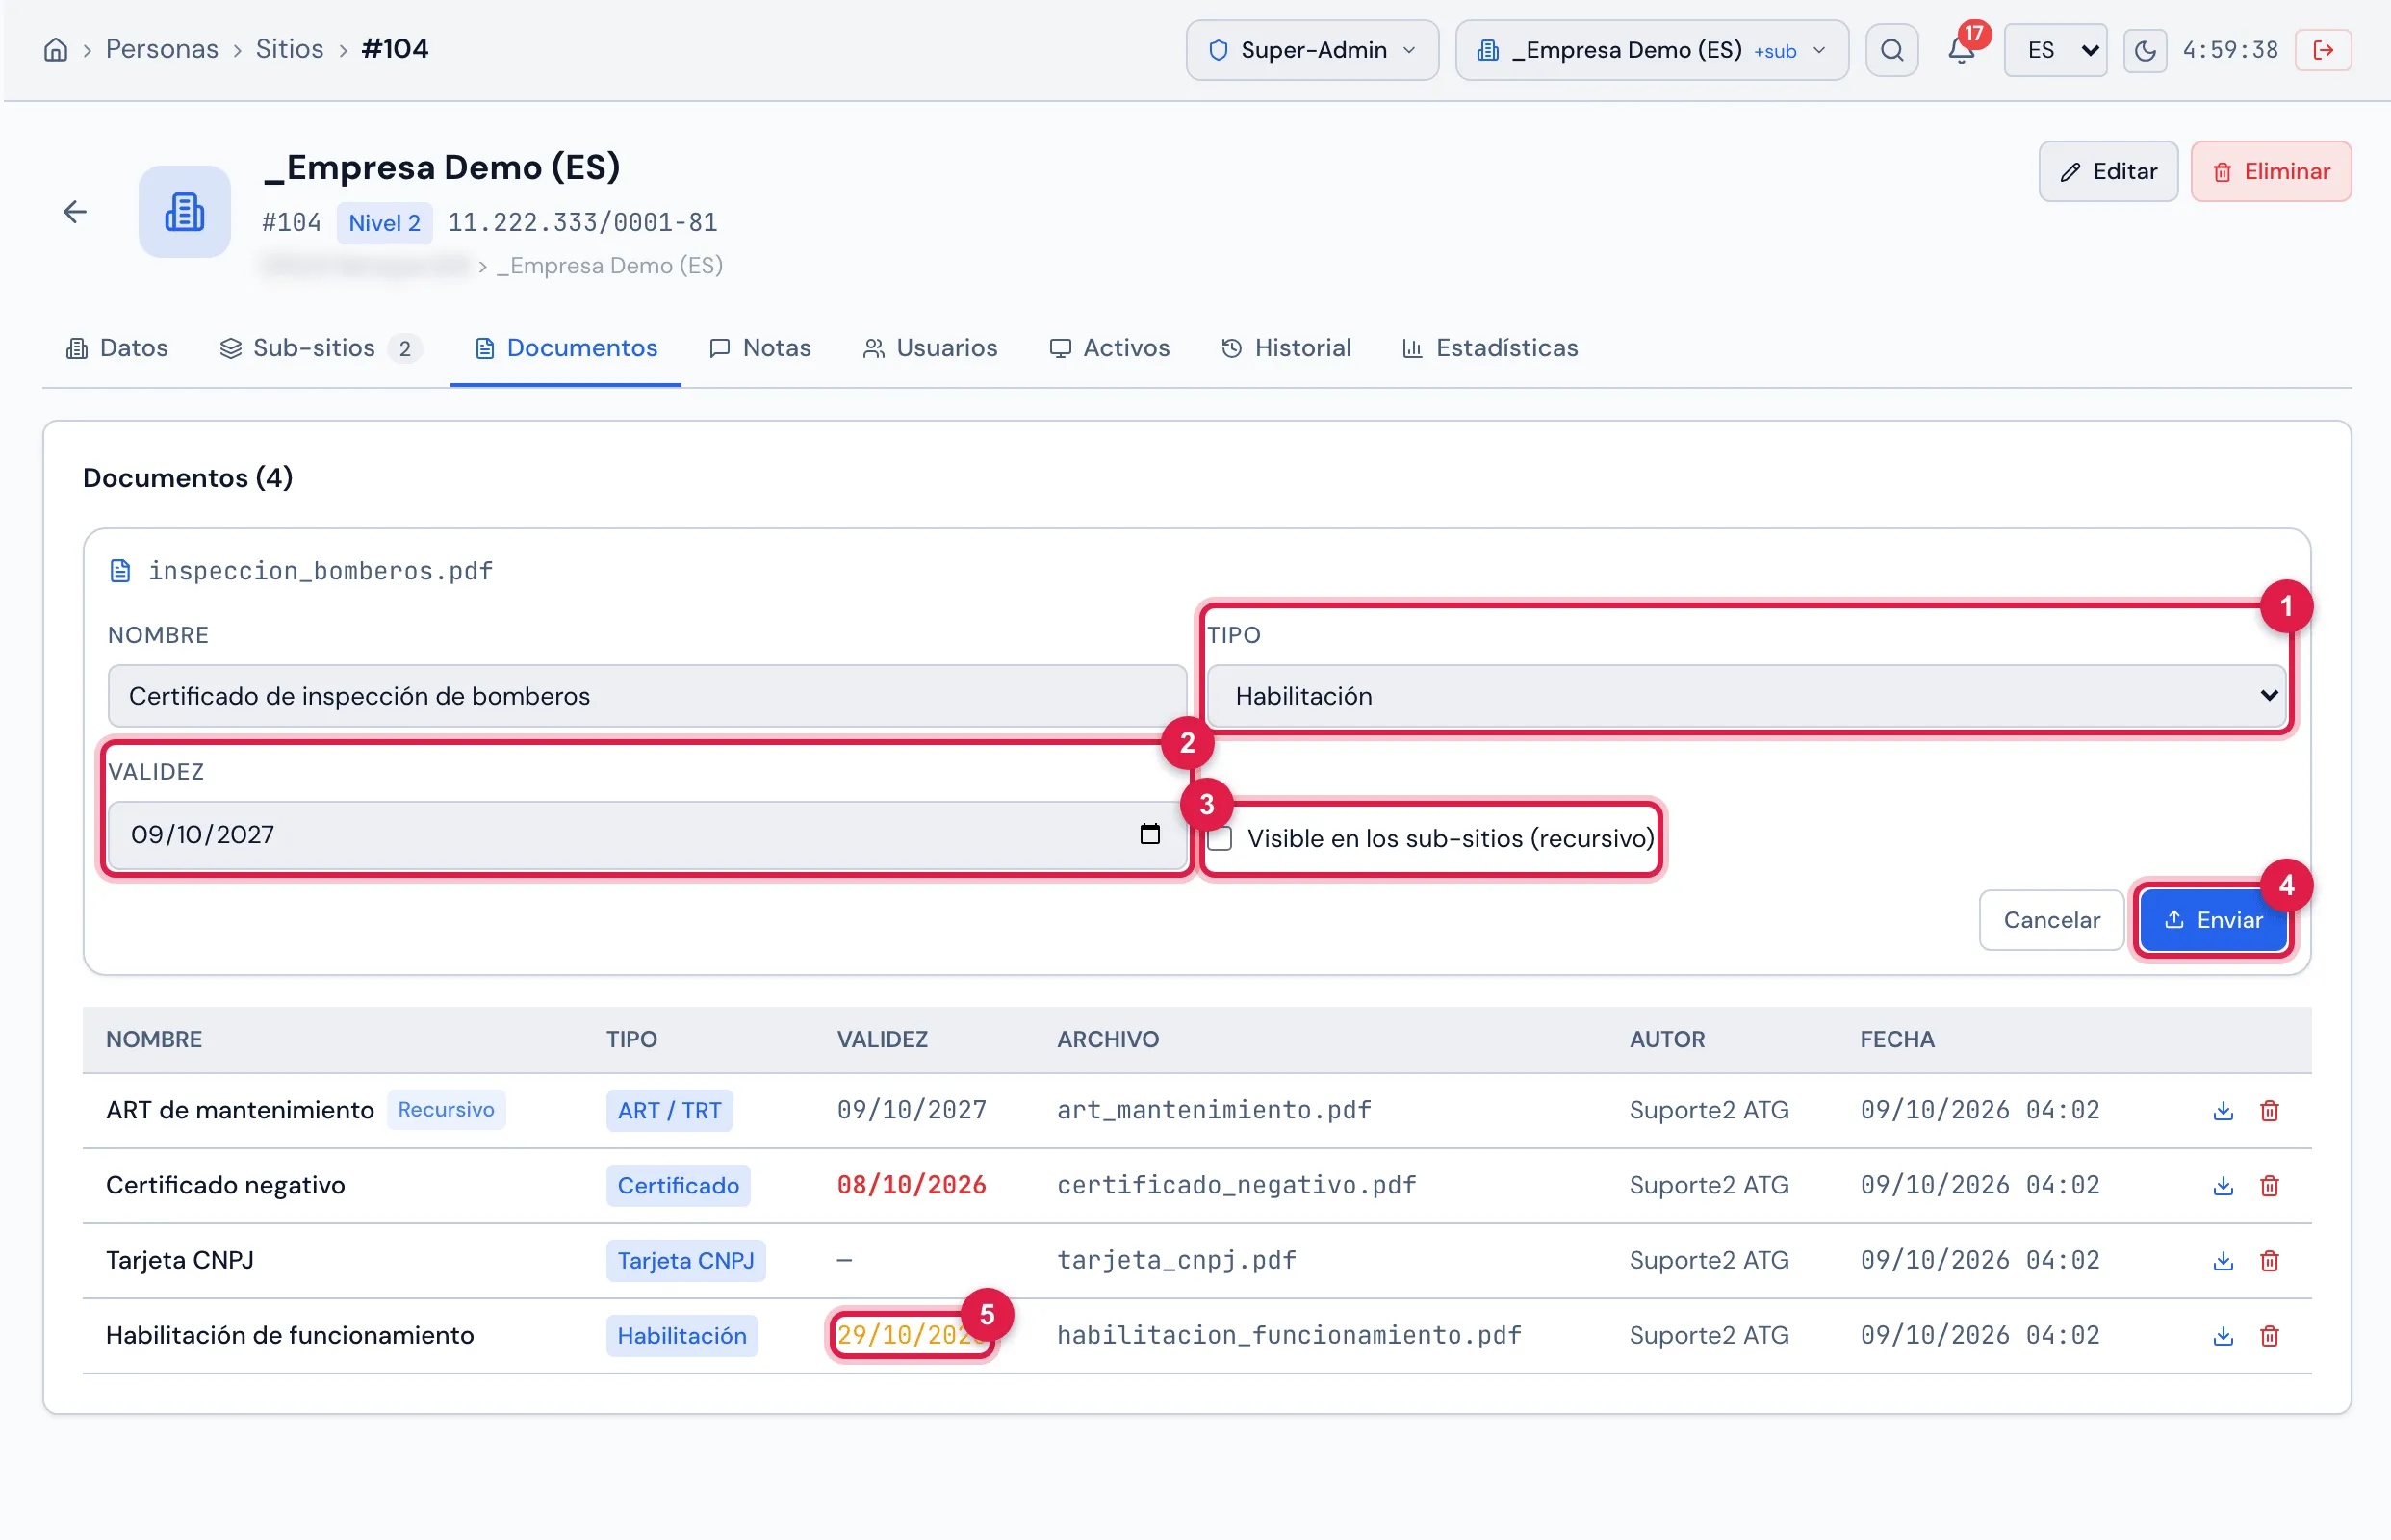The height and width of the screenshot is (1540, 2391).
Task: Download certificado_negativo.pdf
Action: click(2222, 1186)
